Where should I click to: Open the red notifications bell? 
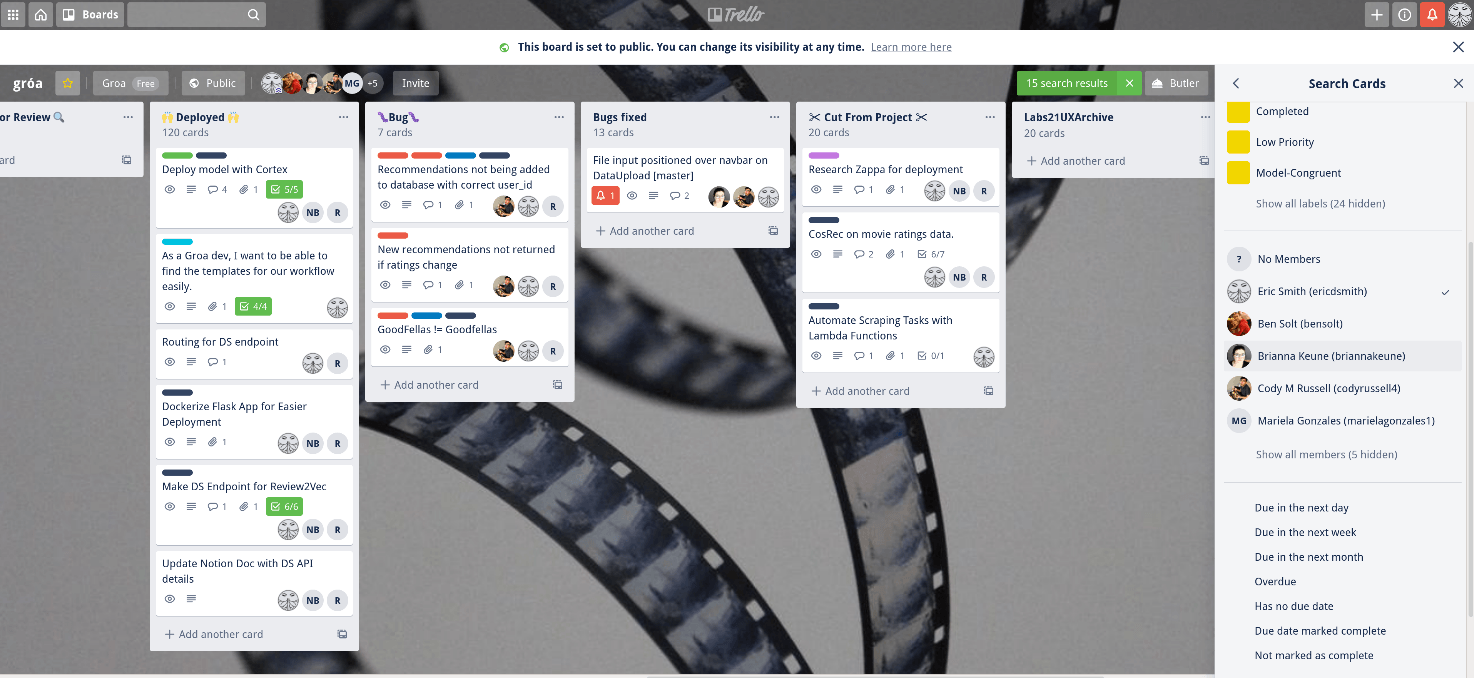point(1432,15)
